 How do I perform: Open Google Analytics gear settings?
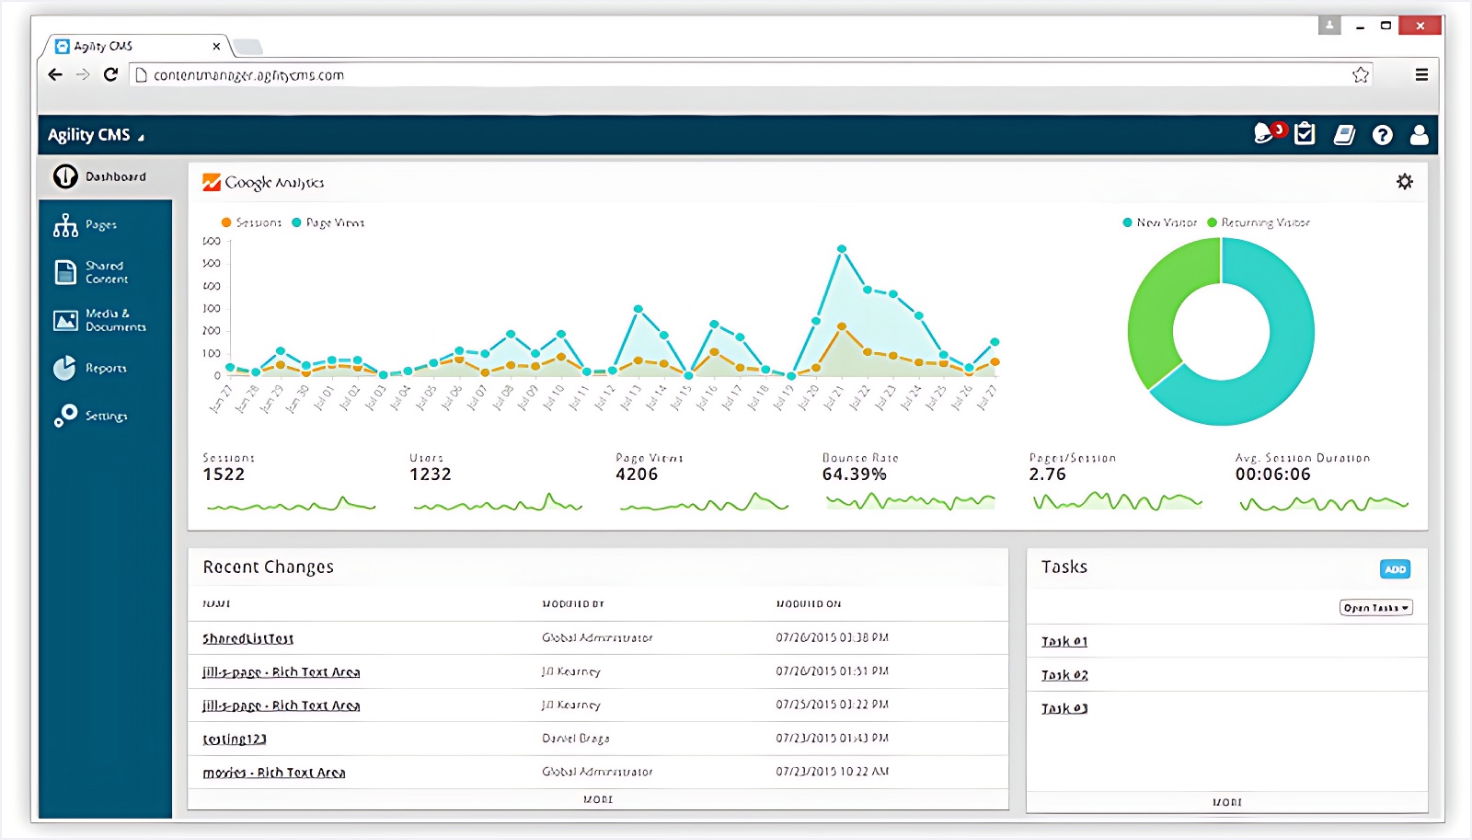[1405, 182]
